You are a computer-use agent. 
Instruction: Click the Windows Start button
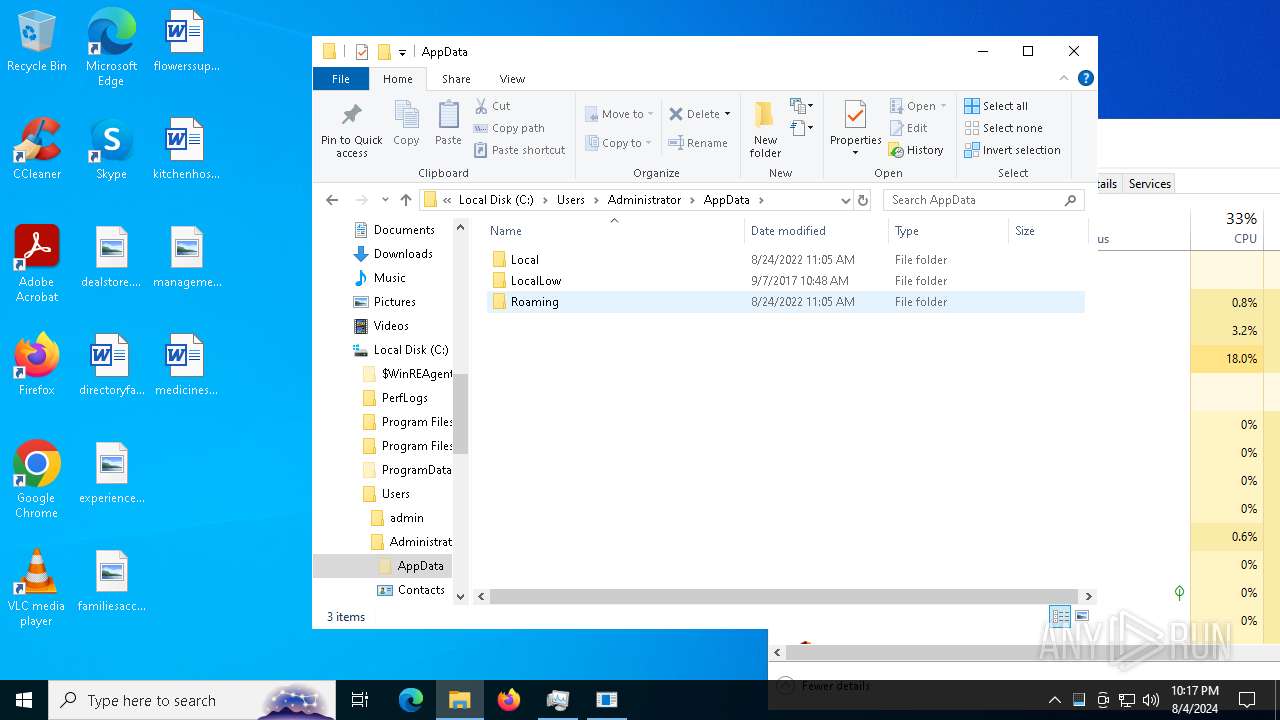click(24, 700)
